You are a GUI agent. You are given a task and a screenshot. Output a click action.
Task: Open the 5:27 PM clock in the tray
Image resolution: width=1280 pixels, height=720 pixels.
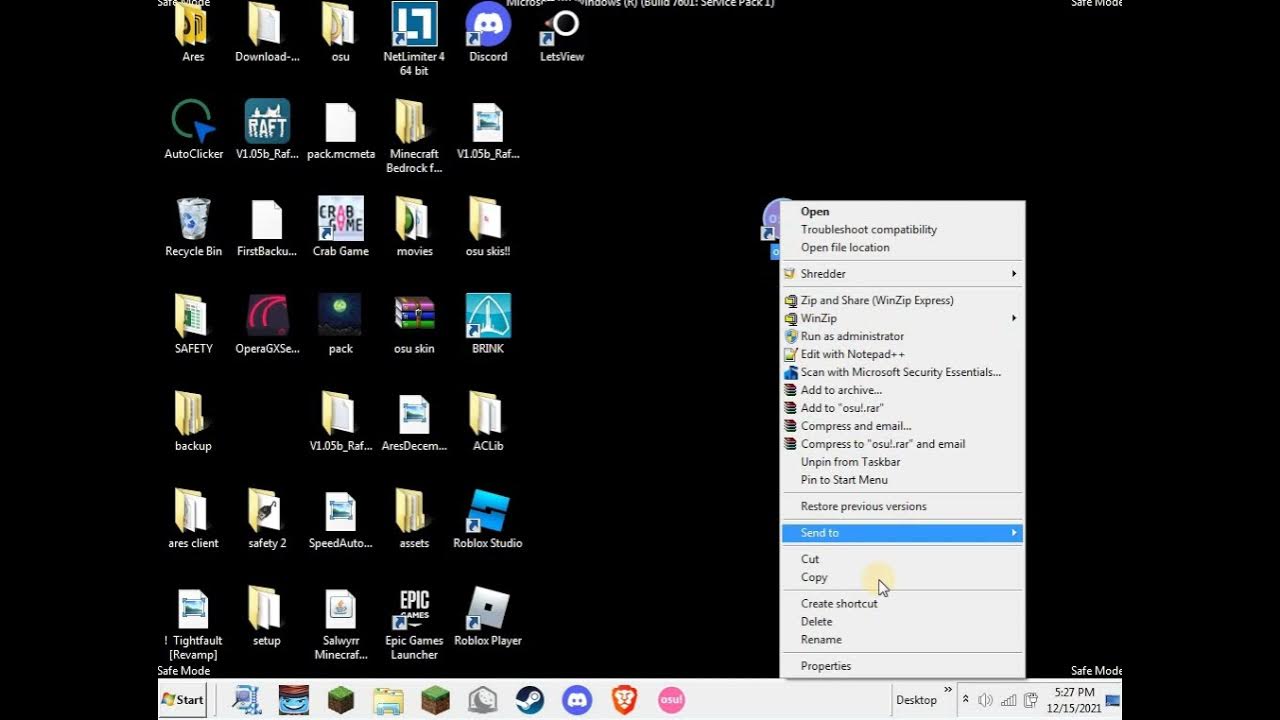(x=1074, y=699)
